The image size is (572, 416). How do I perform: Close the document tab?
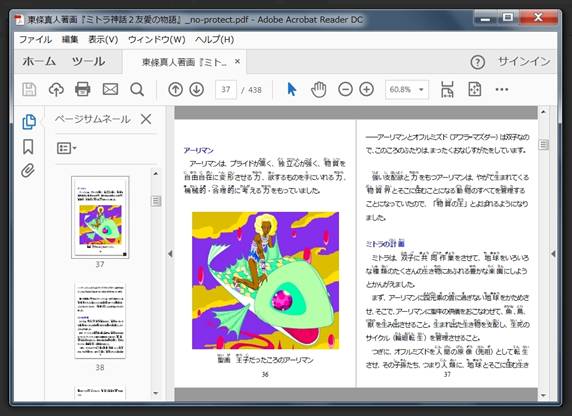point(237,61)
